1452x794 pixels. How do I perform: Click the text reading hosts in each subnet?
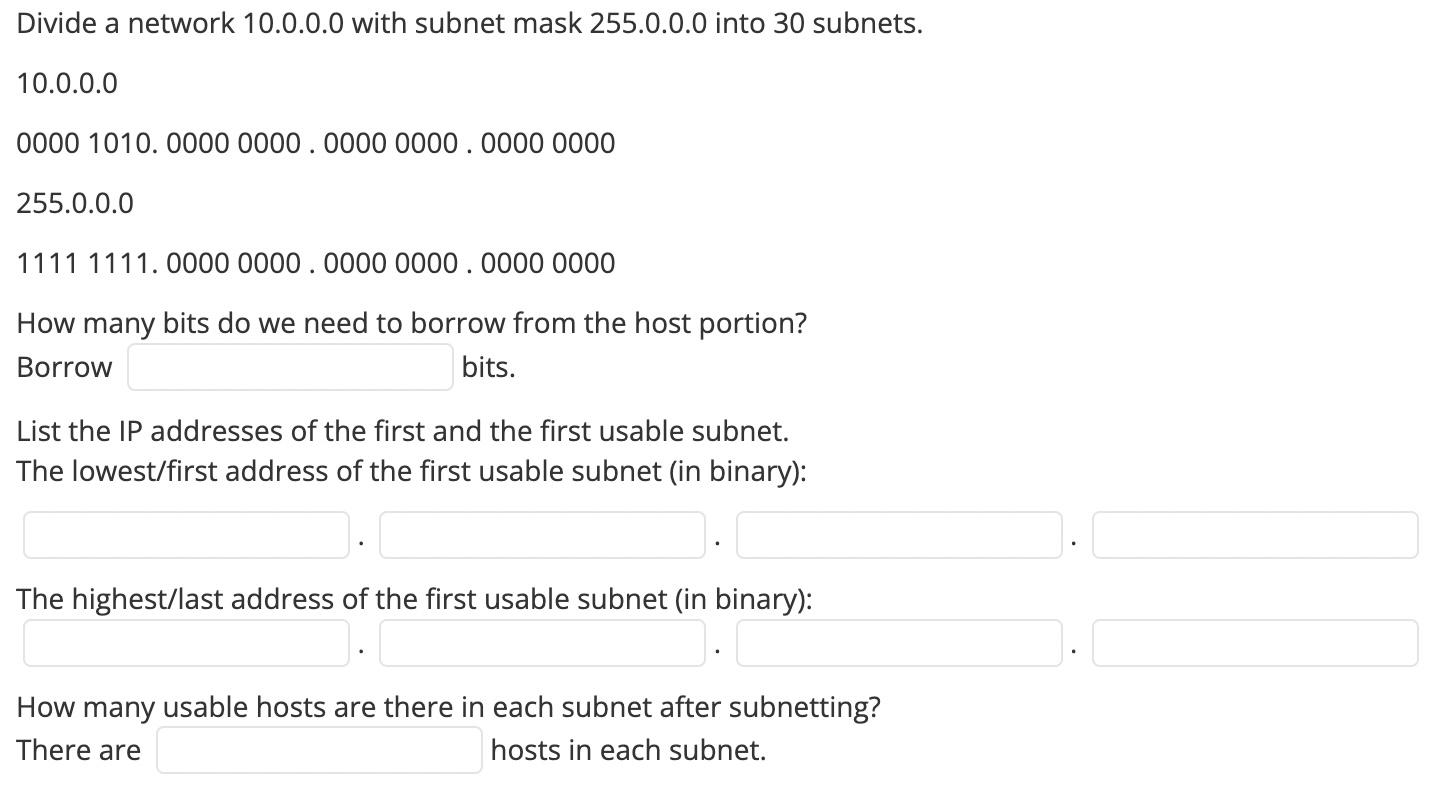click(625, 749)
